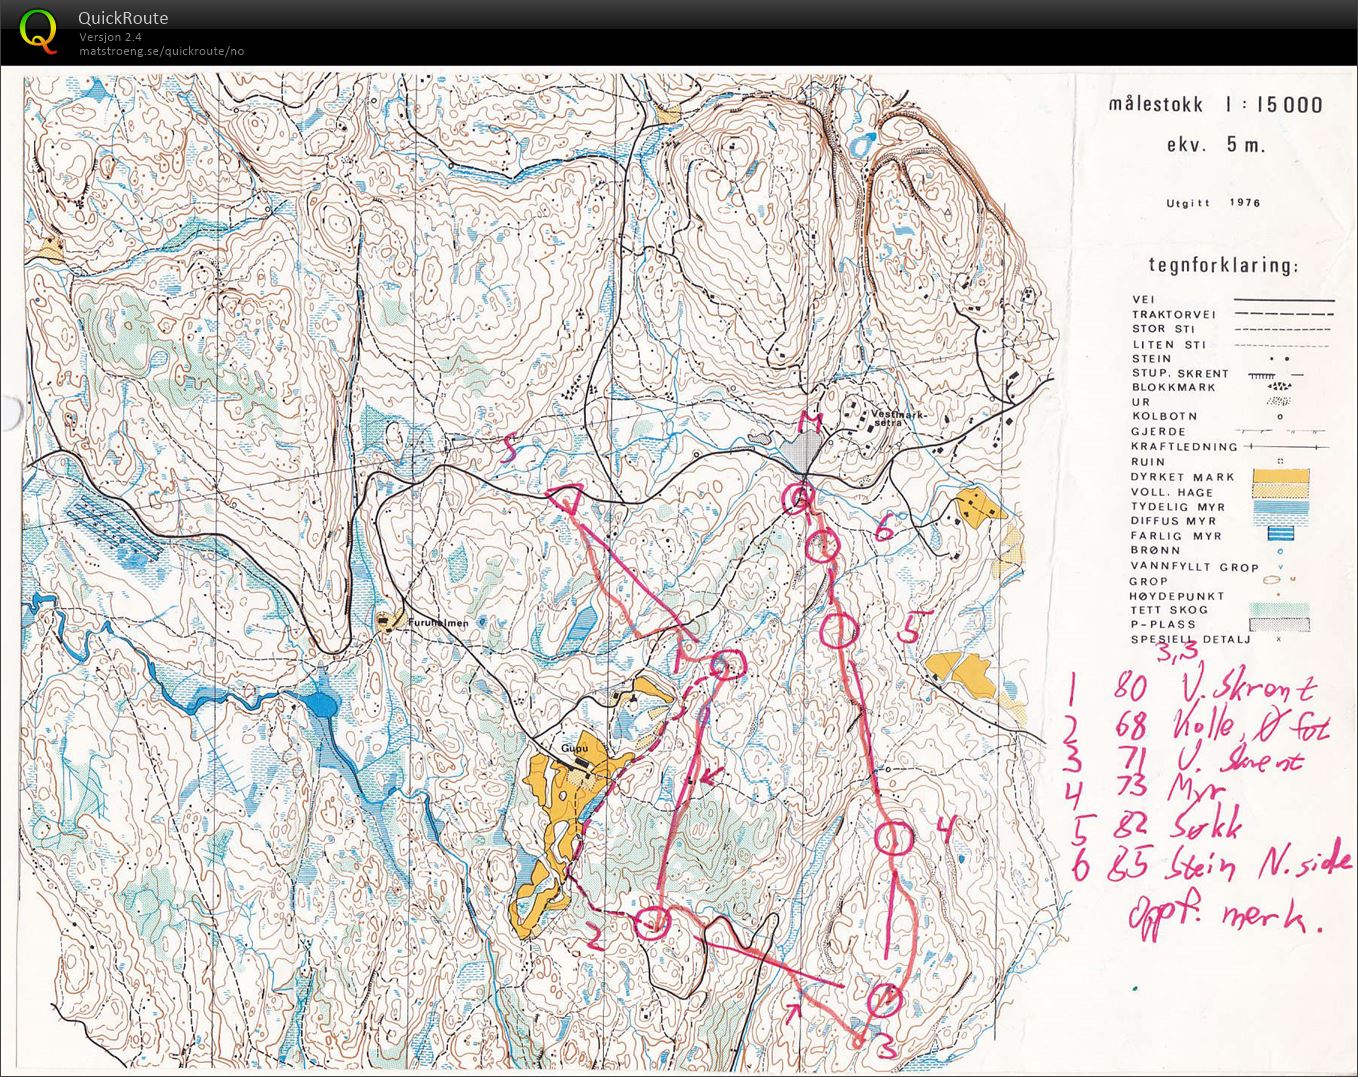Click the QuickRoute green Q logo

38,30
